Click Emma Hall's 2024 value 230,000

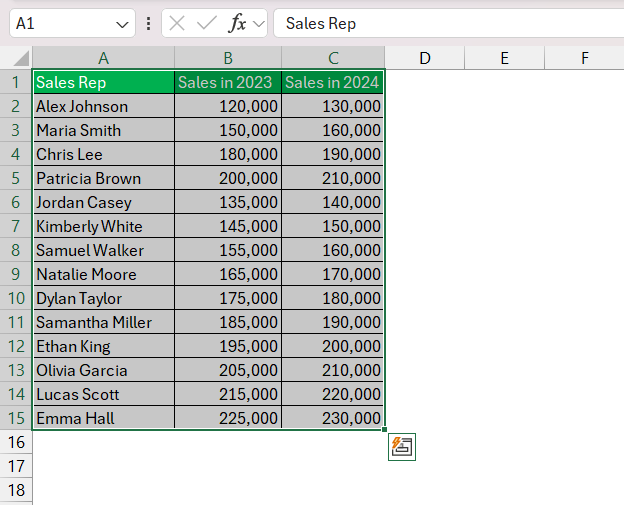coord(333,418)
